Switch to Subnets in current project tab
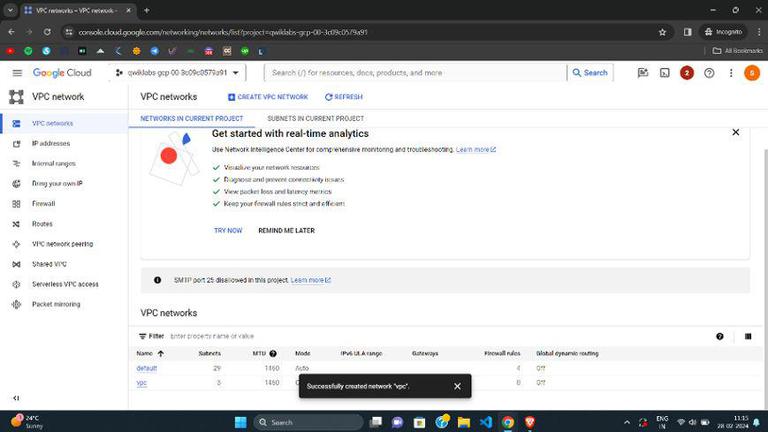The width and height of the screenshot is (768, 432). pyautogui.click(x=315, y=119)
